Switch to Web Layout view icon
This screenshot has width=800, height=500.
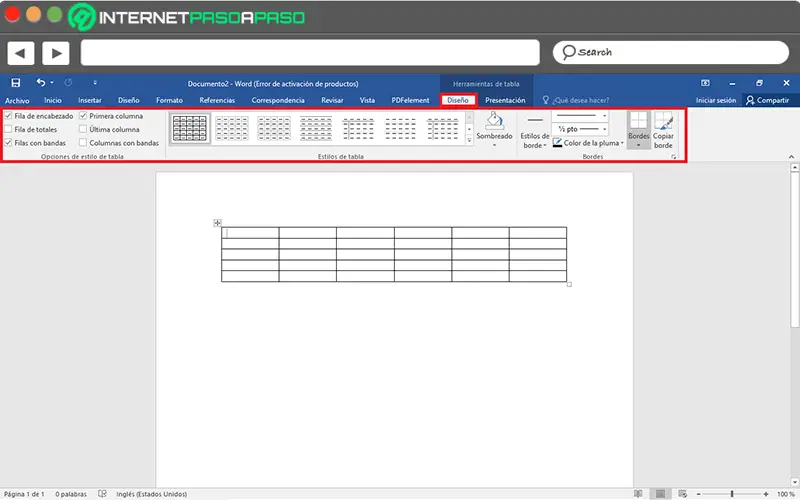click(x=682, y=494)
